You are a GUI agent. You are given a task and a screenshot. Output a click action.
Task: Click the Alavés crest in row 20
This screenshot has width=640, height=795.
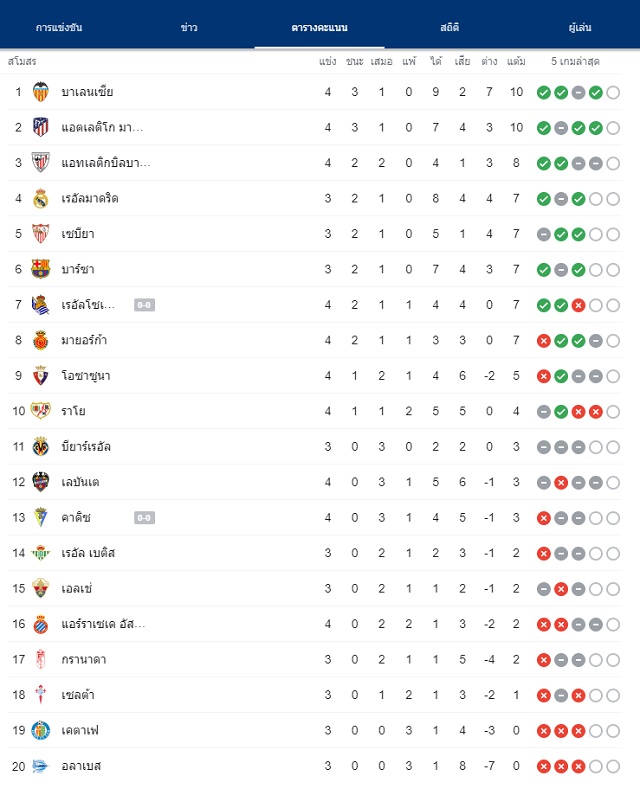click(x=41, y=766)
